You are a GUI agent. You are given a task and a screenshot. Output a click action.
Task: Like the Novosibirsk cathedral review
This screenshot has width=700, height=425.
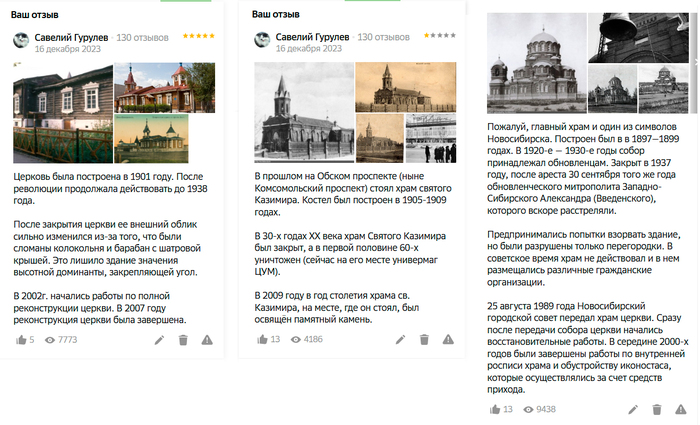495,409
